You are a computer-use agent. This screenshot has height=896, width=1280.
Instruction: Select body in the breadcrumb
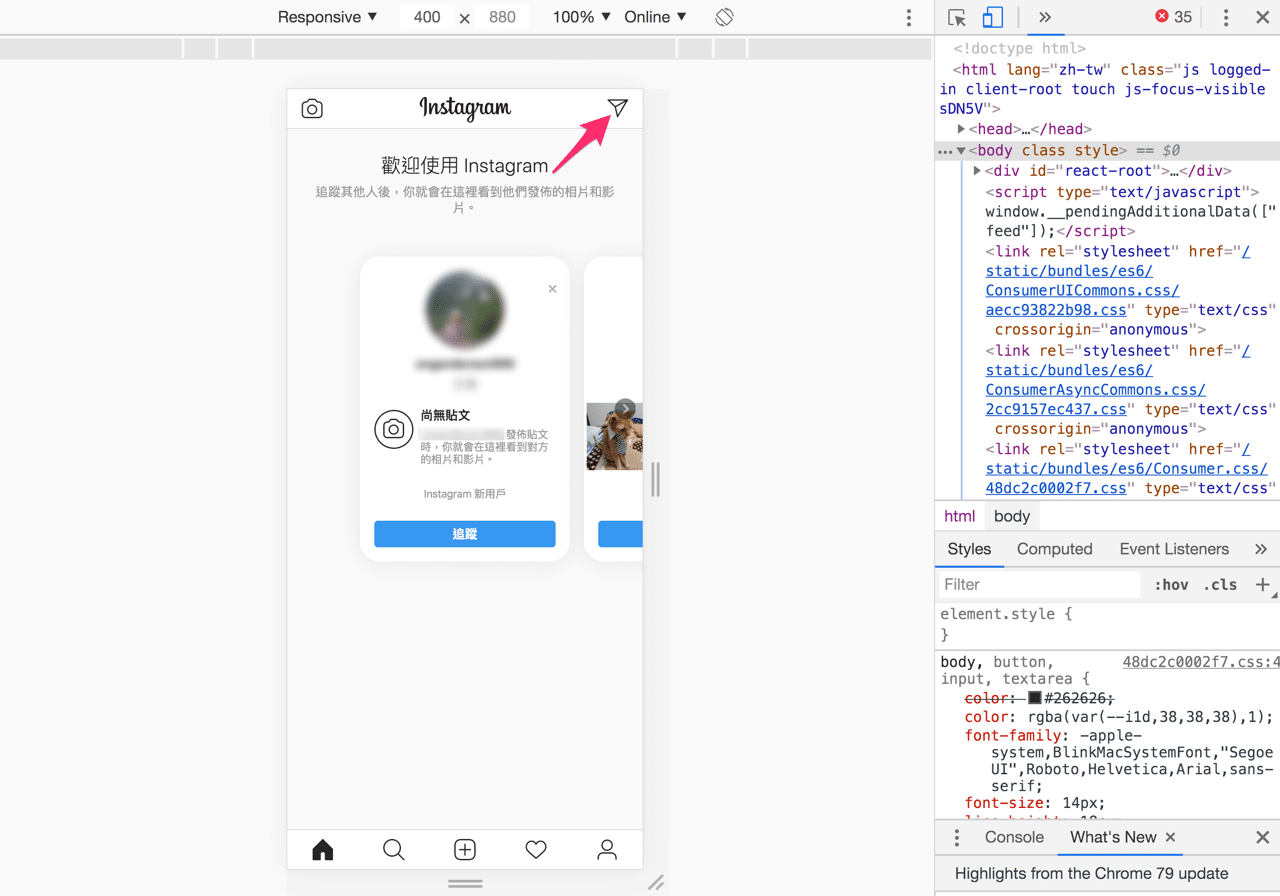click(1012, 516)
